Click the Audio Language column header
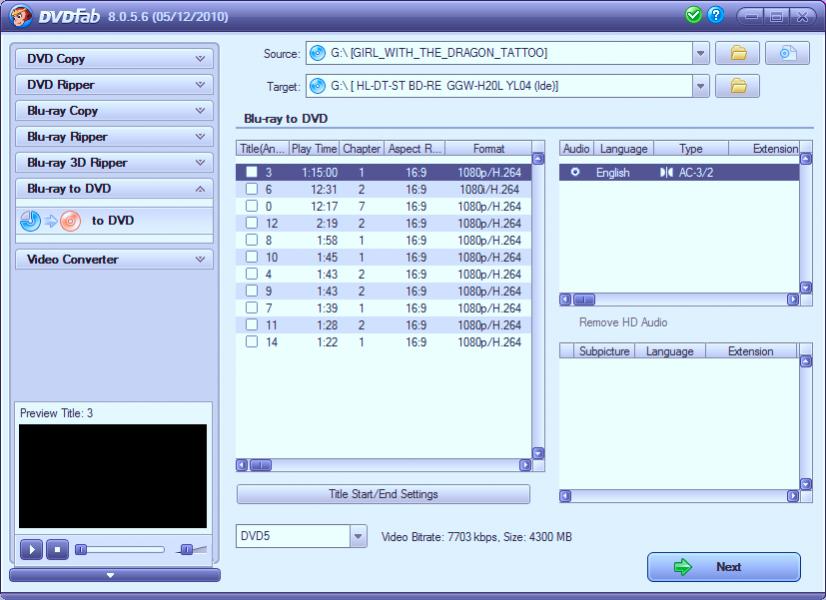The width and height of the screenshot is (826, 600). click(x=624, y=149)
